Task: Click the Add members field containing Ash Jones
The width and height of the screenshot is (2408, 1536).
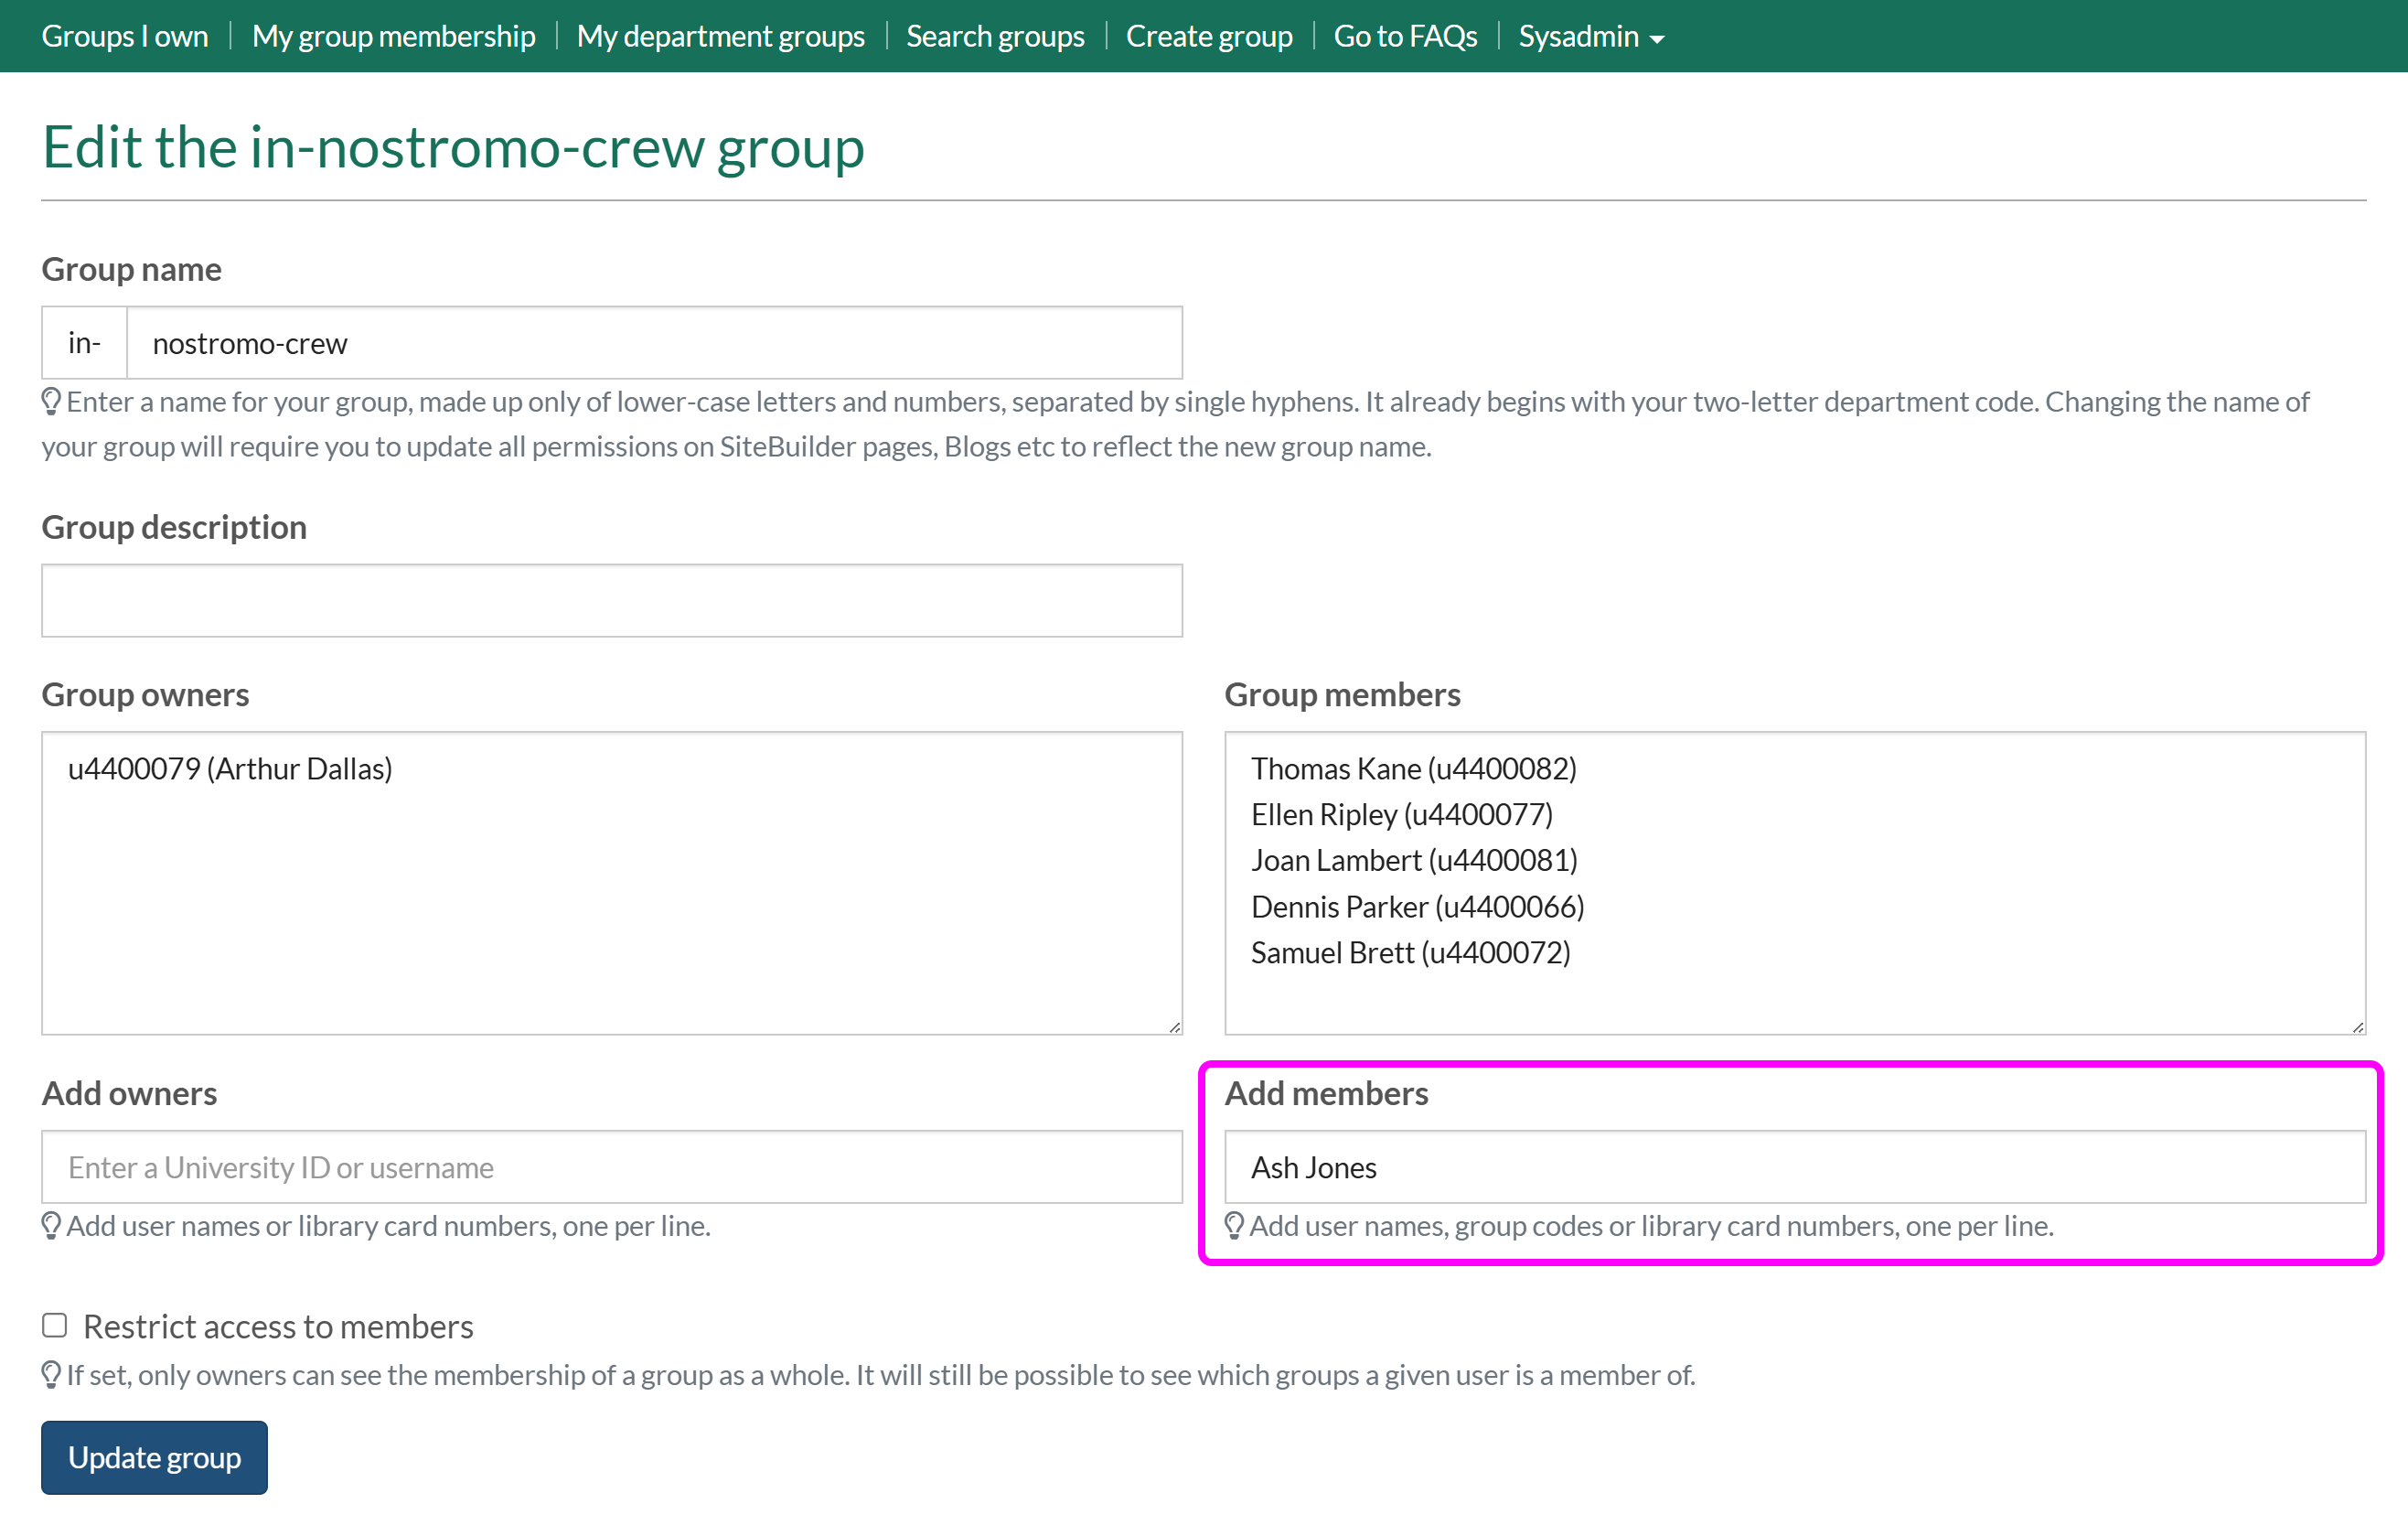Action: coord(1794,1168)
